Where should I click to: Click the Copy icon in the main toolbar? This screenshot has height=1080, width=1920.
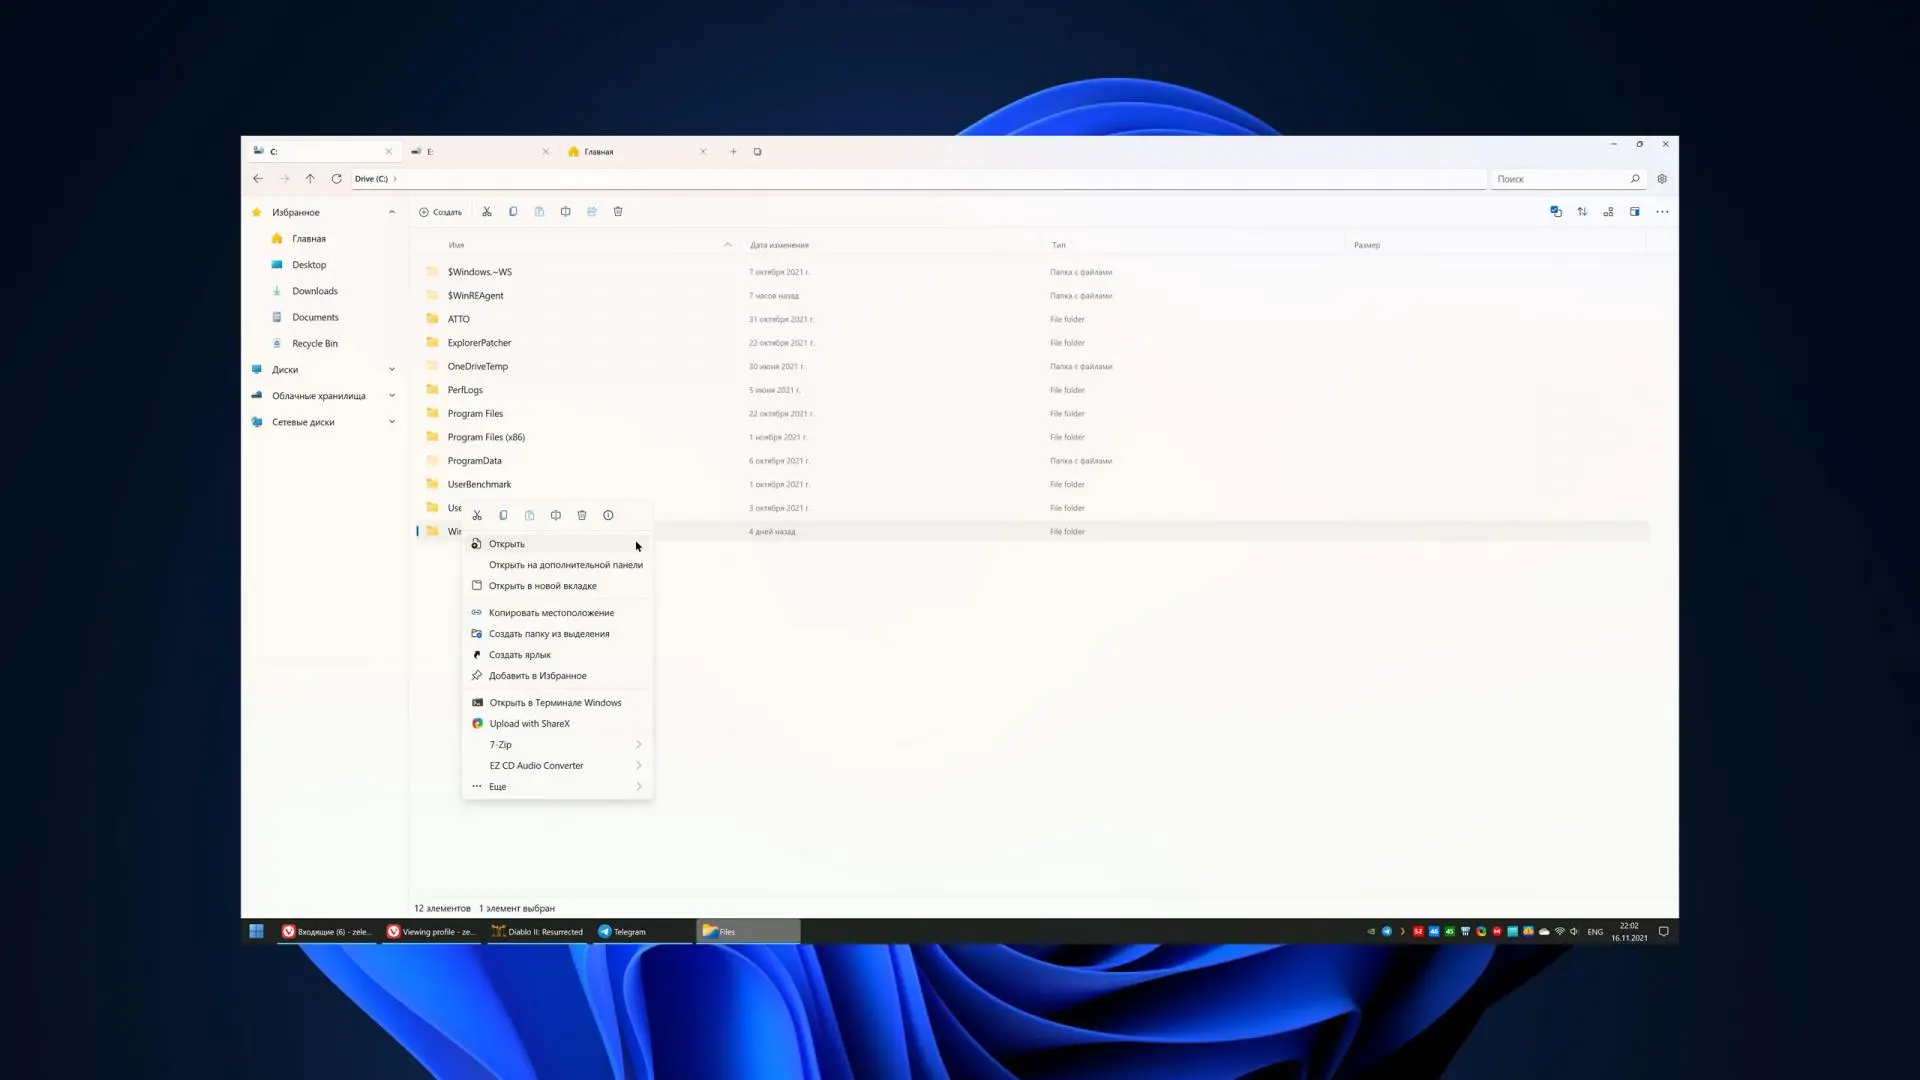(513, 212)
